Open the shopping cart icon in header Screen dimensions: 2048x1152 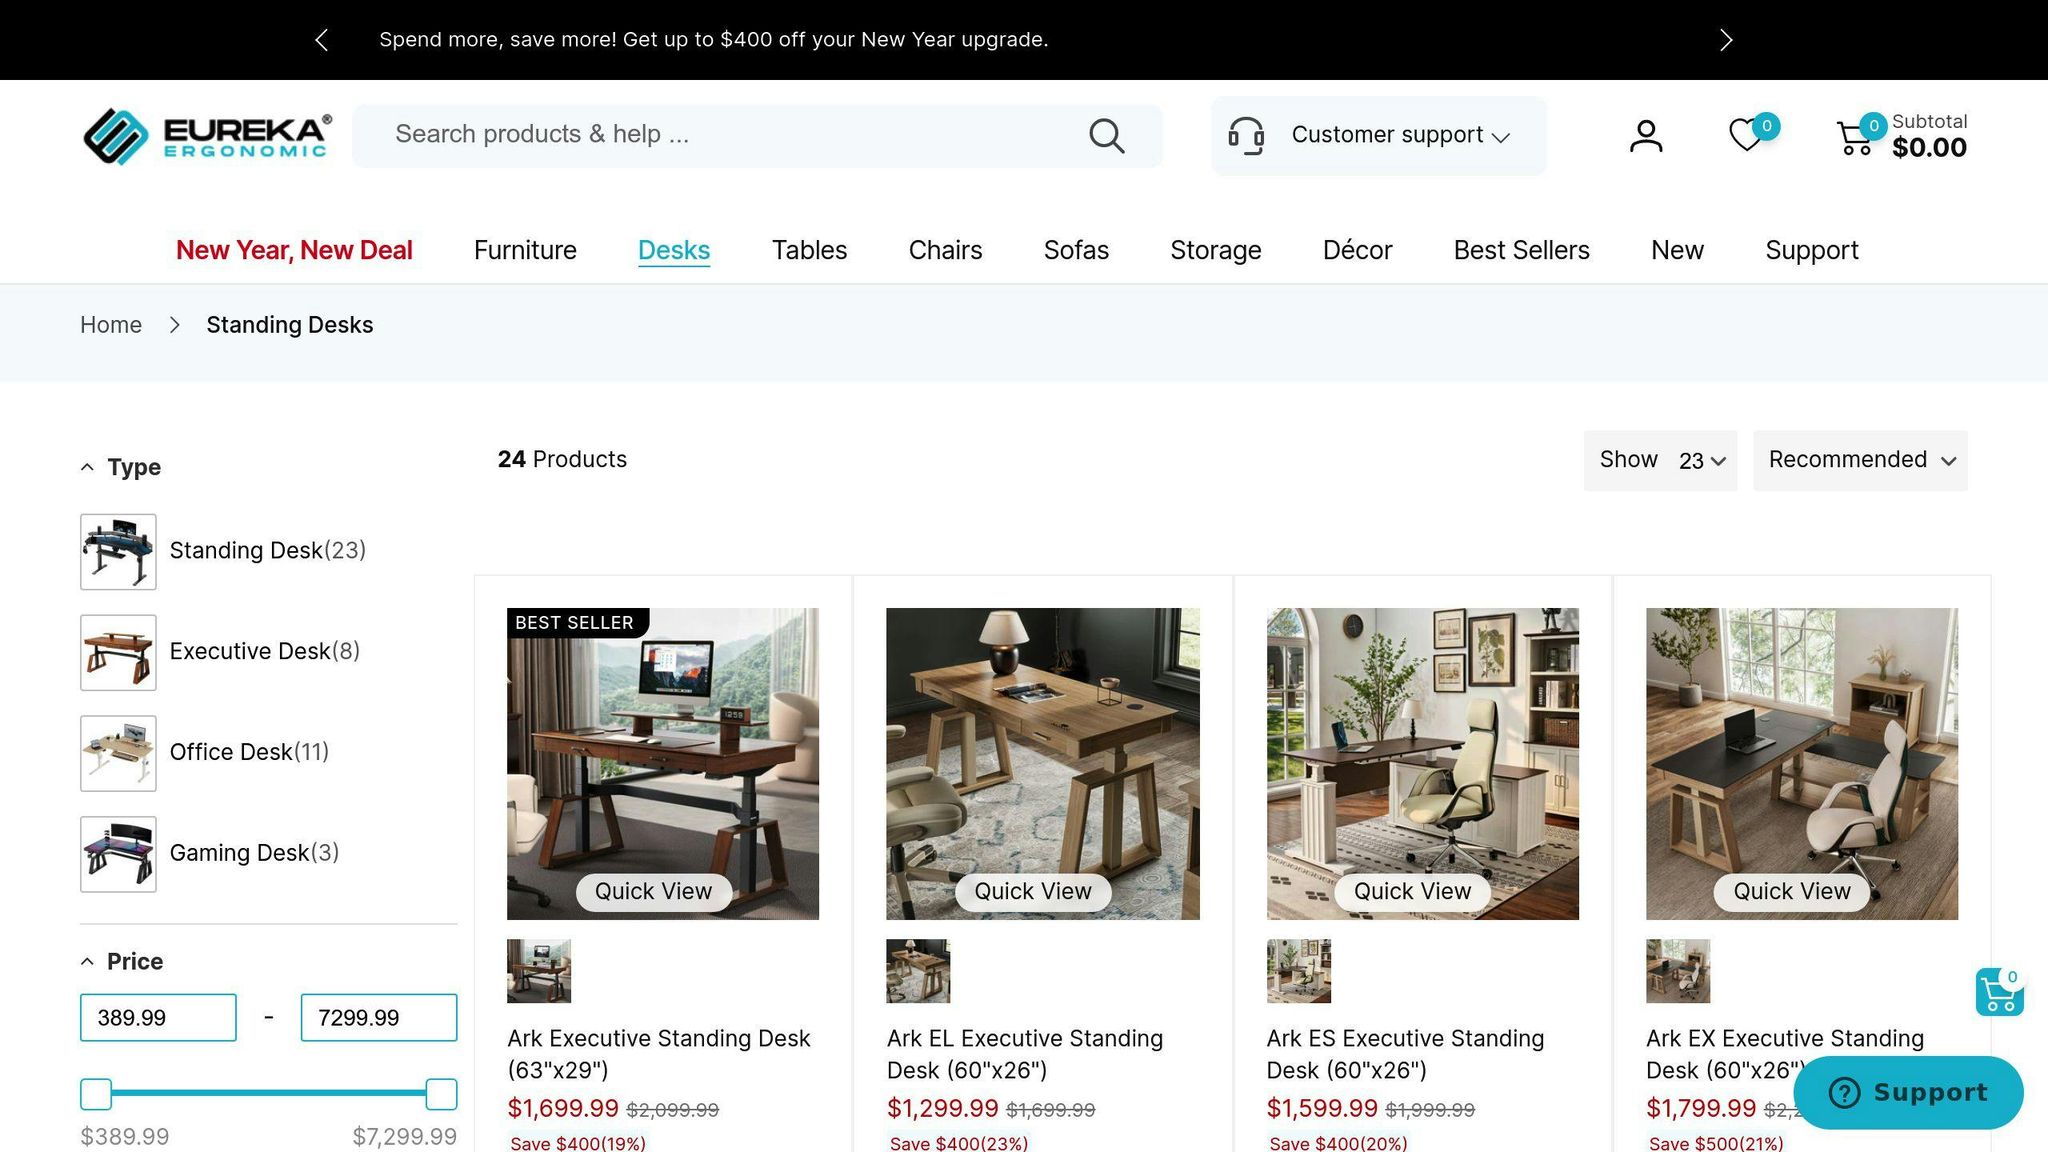click(x=1855, y=137)
